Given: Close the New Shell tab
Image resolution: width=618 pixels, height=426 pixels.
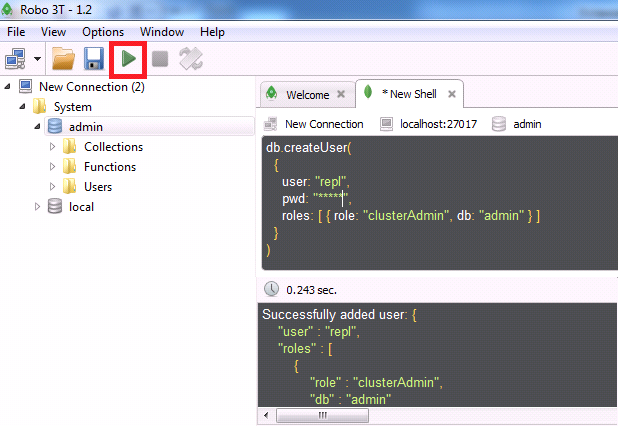Looking at the screenshot, I should 452,94.
